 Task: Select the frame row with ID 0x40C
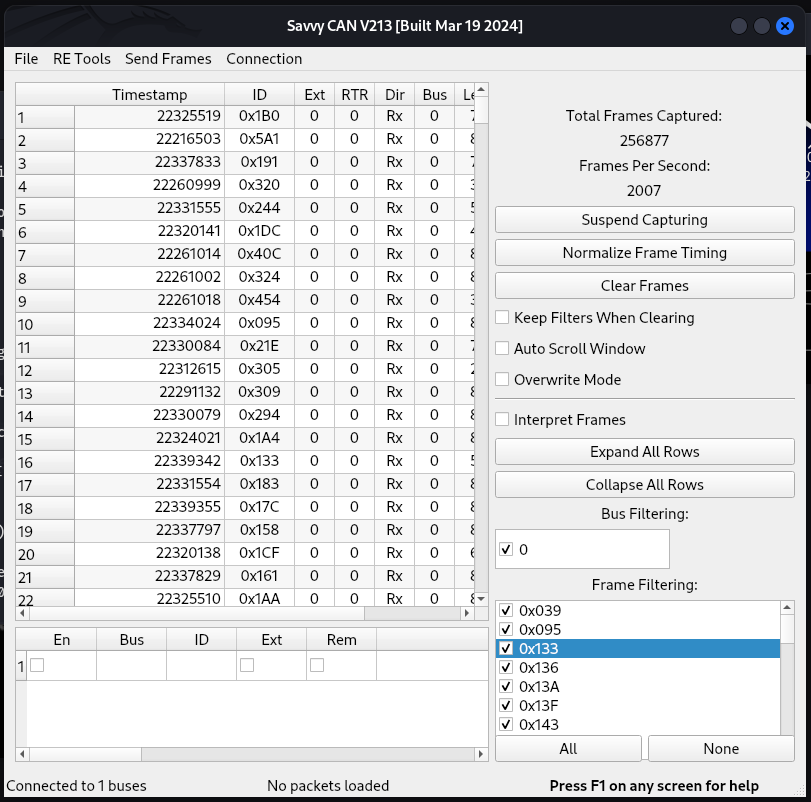pyautogui.click(x=259, y=254)
